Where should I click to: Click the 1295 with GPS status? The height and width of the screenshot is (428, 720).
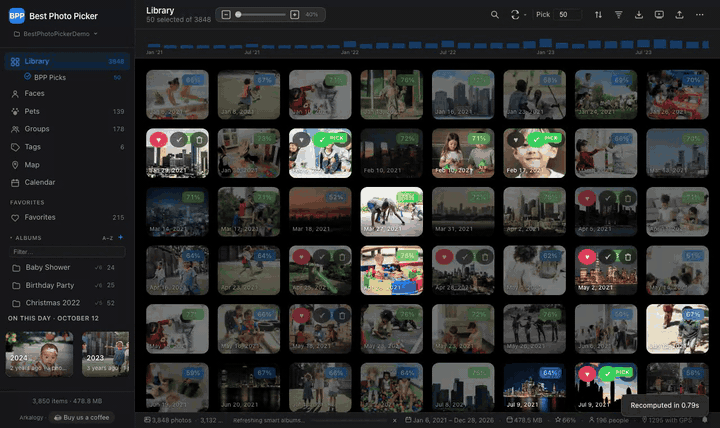[667, 420]
